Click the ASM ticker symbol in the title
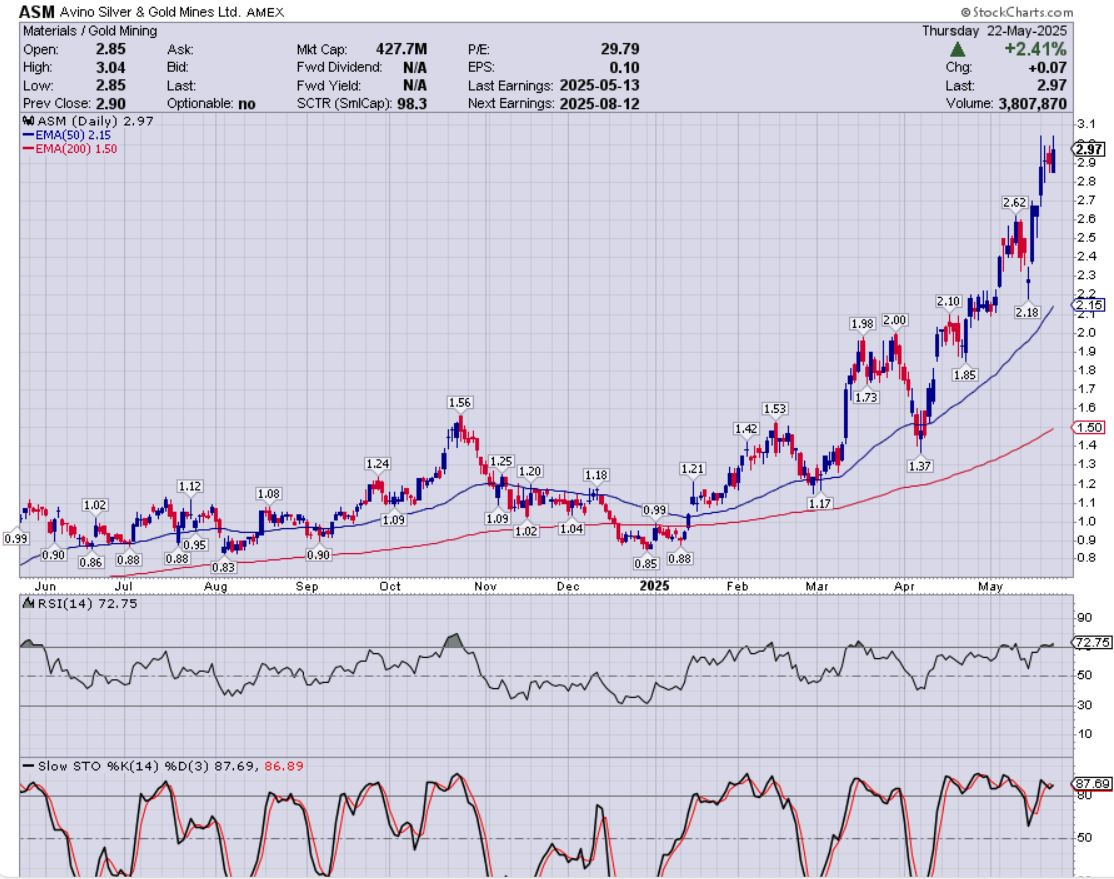The width and height of the screenshot is (1114, 879). click(36, 12)
